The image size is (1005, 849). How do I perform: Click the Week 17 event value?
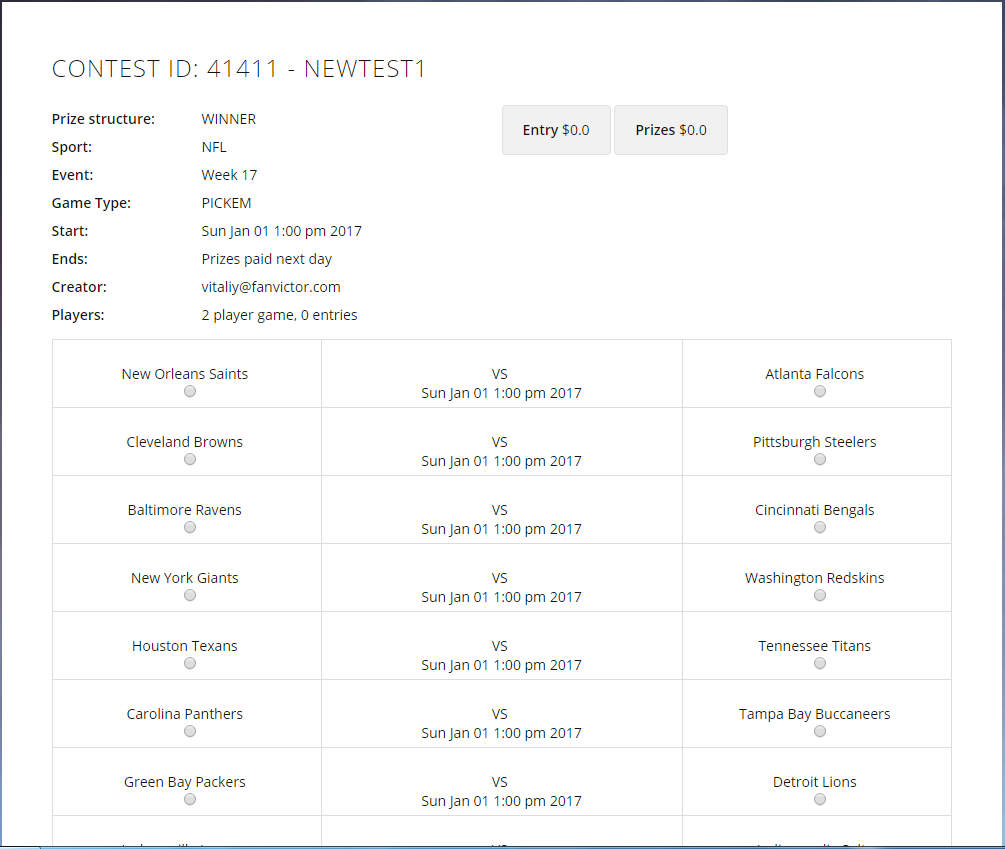pyautogui.click(x=229, y=175)
